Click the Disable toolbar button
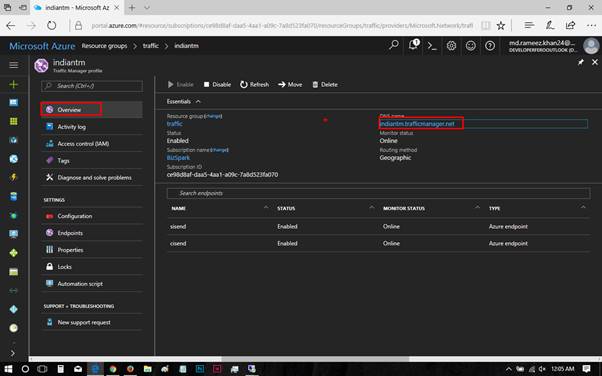The width and height of the screenshot is (602, 376). click(x=217, y=84)
